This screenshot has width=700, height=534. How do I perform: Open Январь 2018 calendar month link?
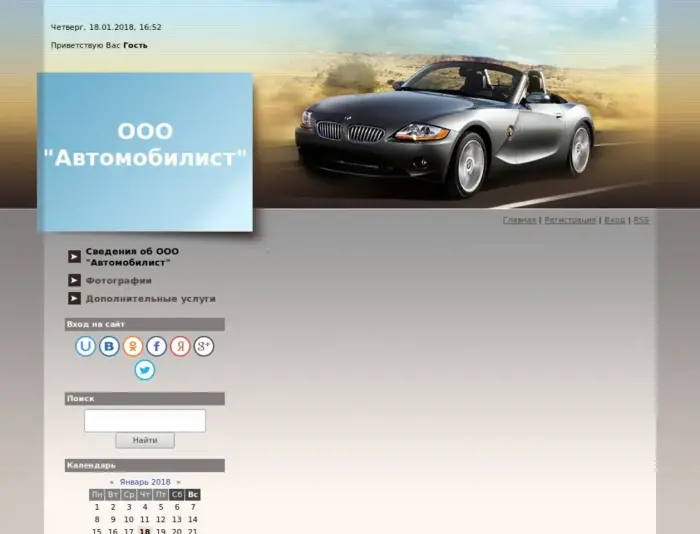tap(145, 482)
